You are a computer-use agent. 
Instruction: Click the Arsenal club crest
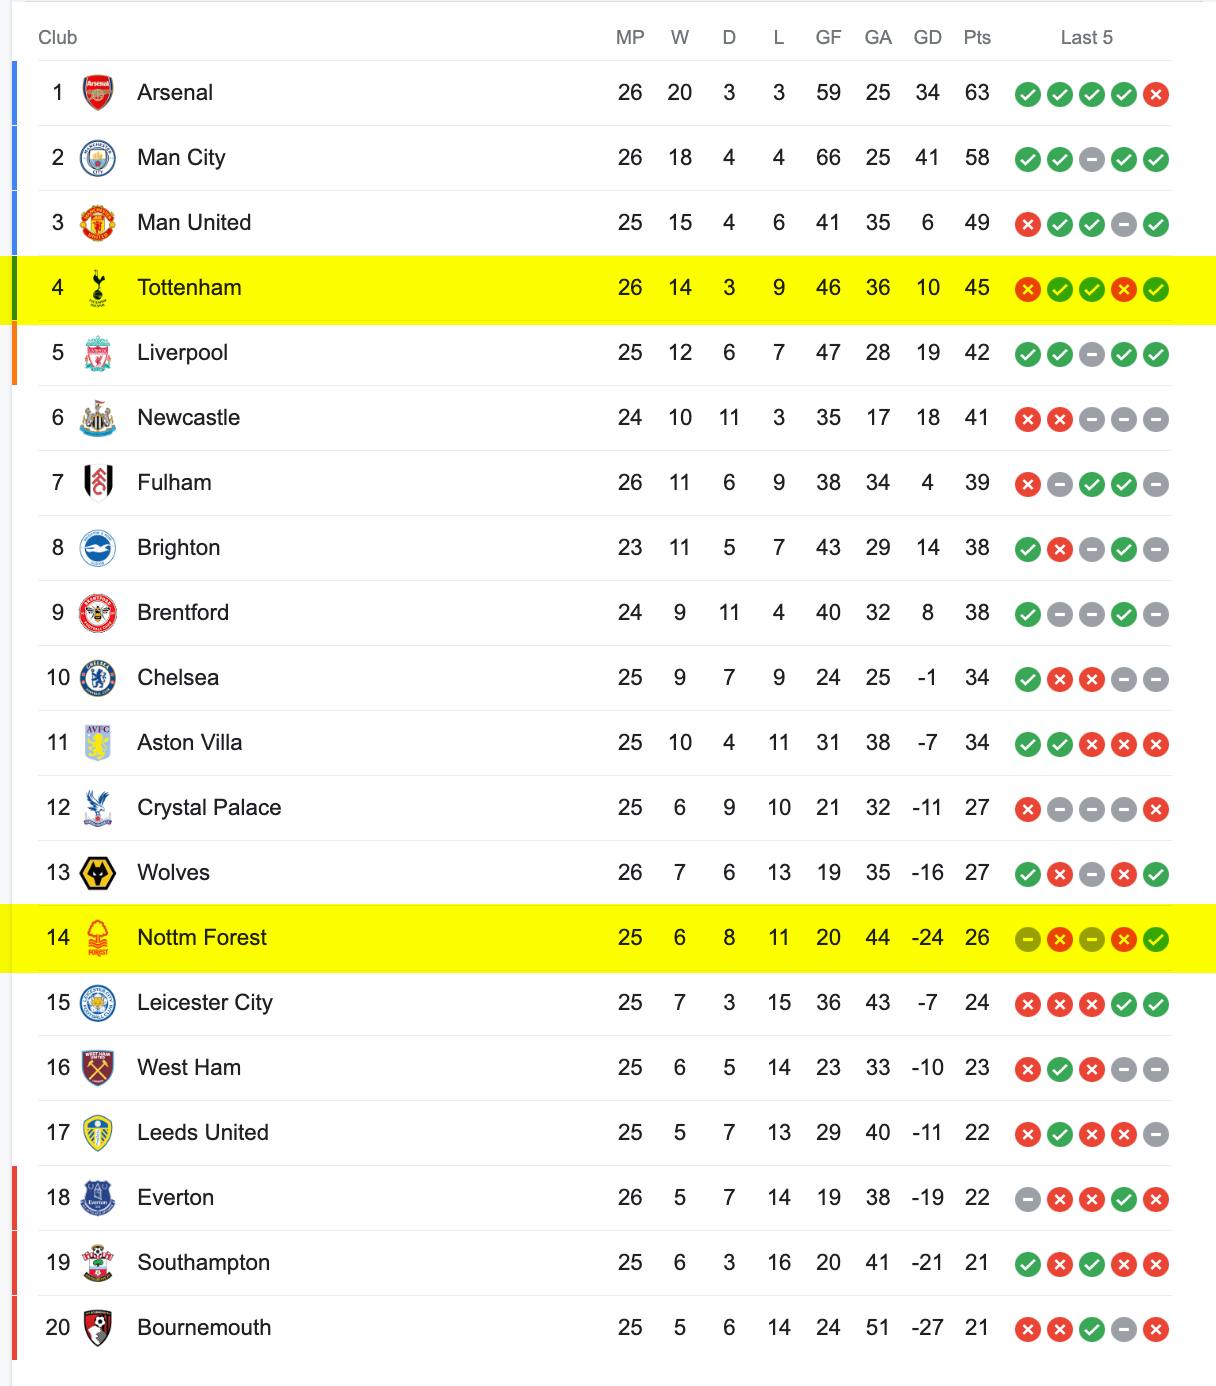[x=98, y=93]
